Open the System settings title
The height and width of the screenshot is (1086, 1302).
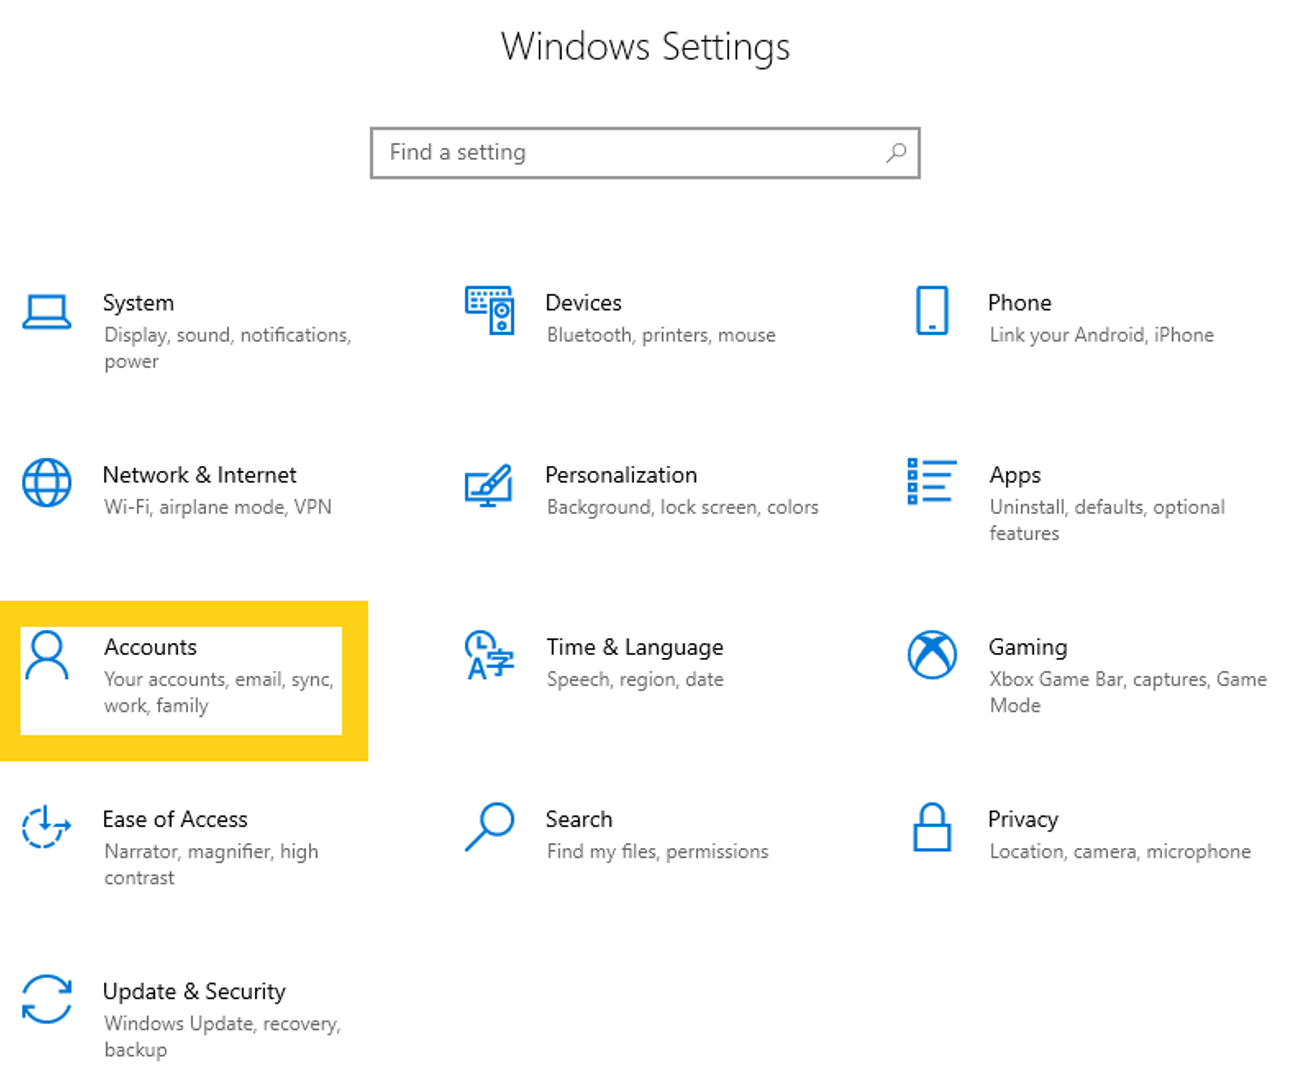pos(138,303)
